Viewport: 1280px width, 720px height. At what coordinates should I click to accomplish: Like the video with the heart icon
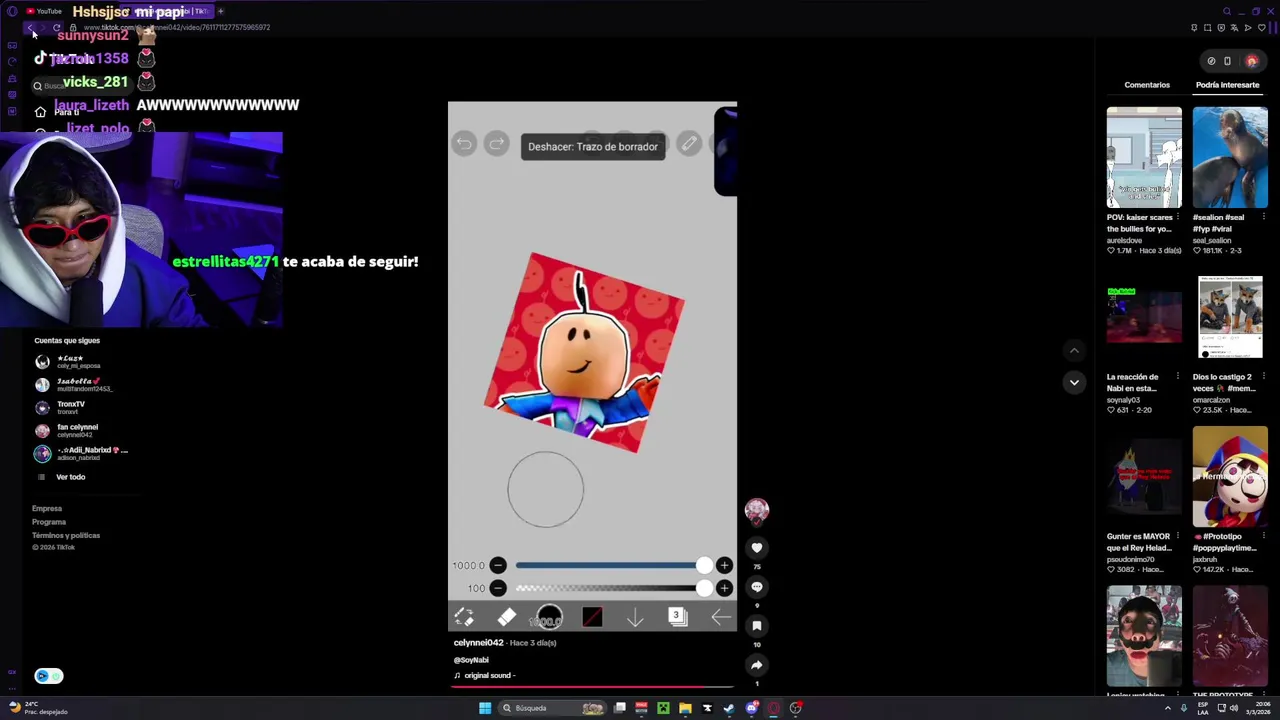(x=757, y=548)
